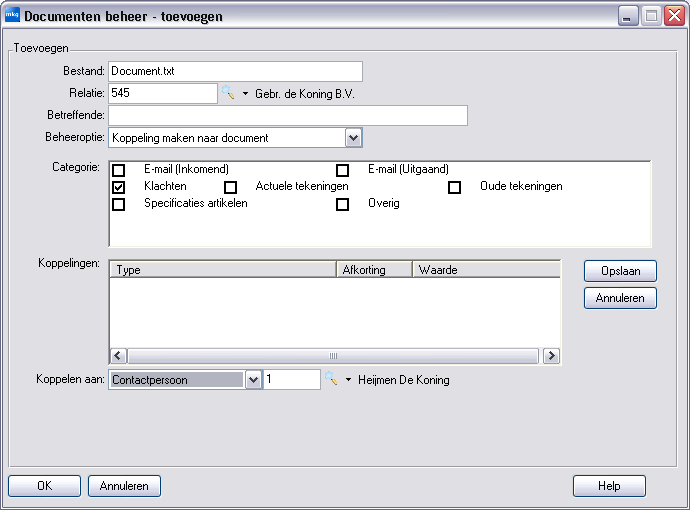
Task: Enable the Actuele tekeningen checkbox
Action: click(231, 187)
